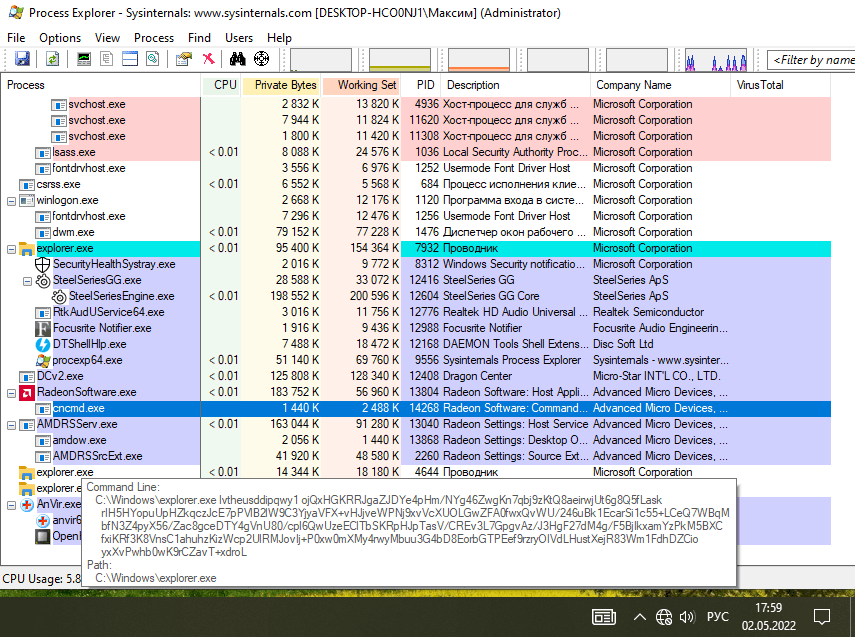Click the Show Process Tree toolbar icon
The height and width of the screenshot is (637, 855).
pyautogui.click(x=107, y=60)
